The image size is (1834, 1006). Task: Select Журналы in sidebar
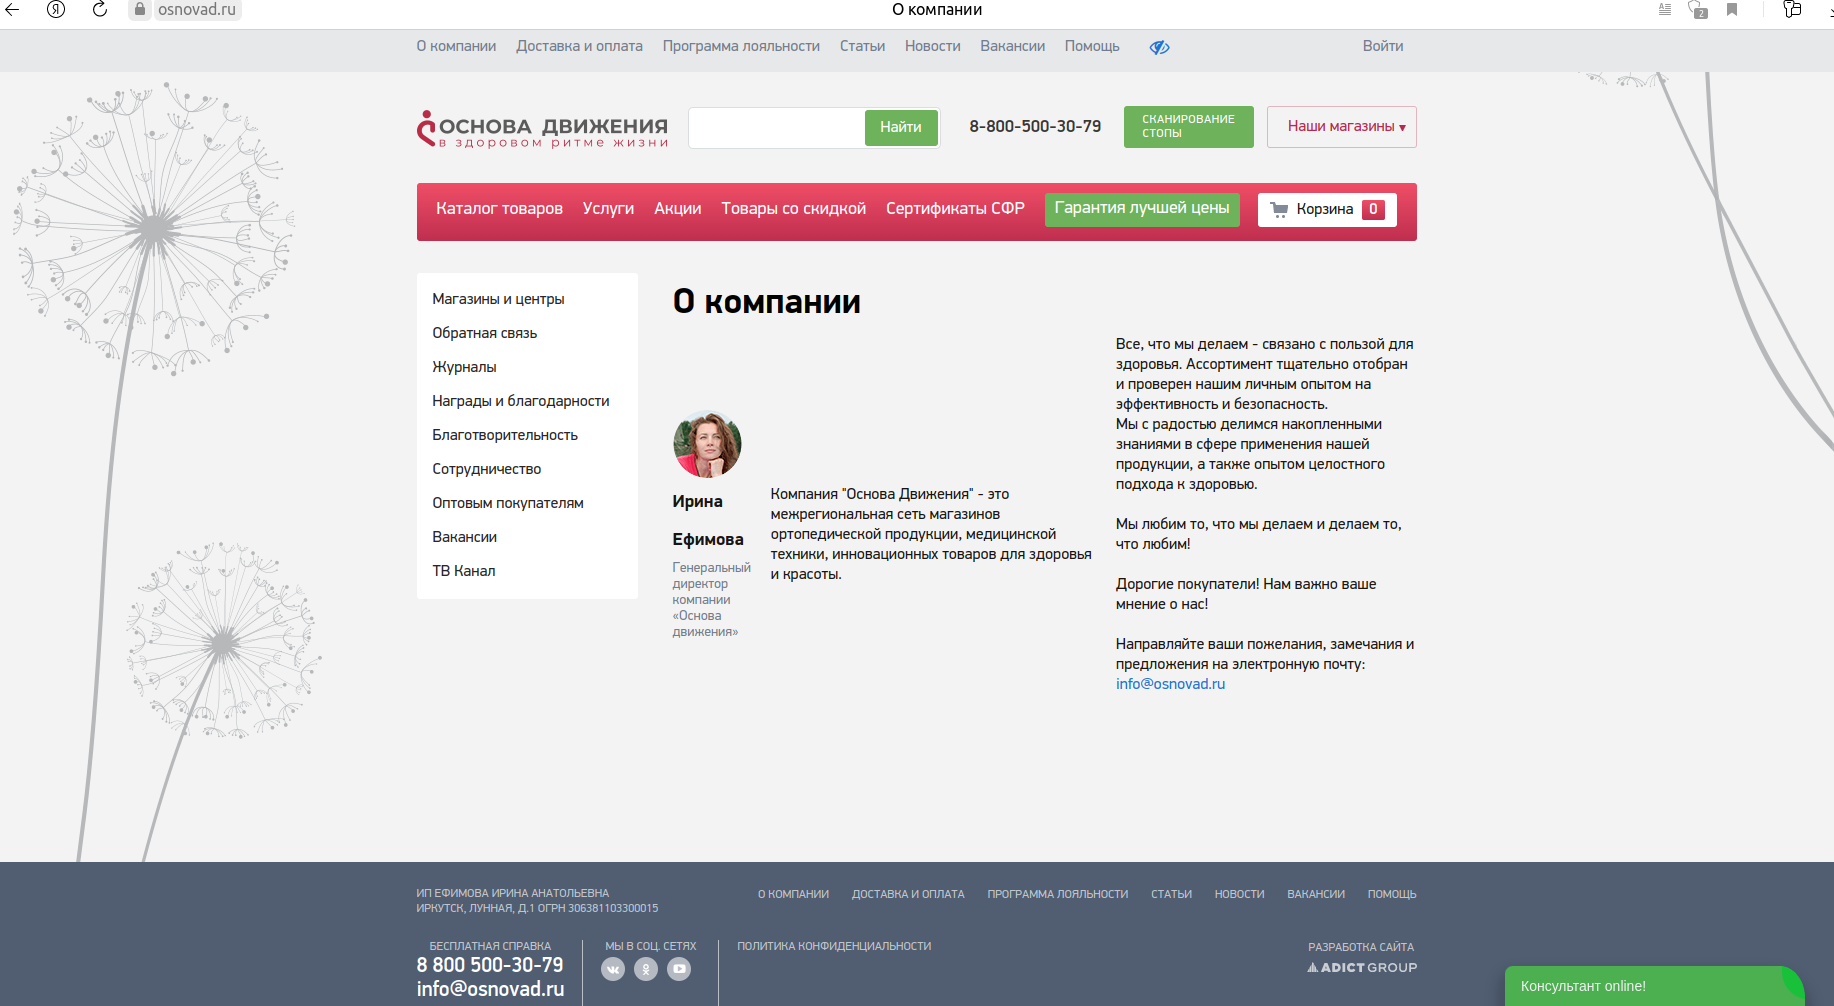(464, 367)
